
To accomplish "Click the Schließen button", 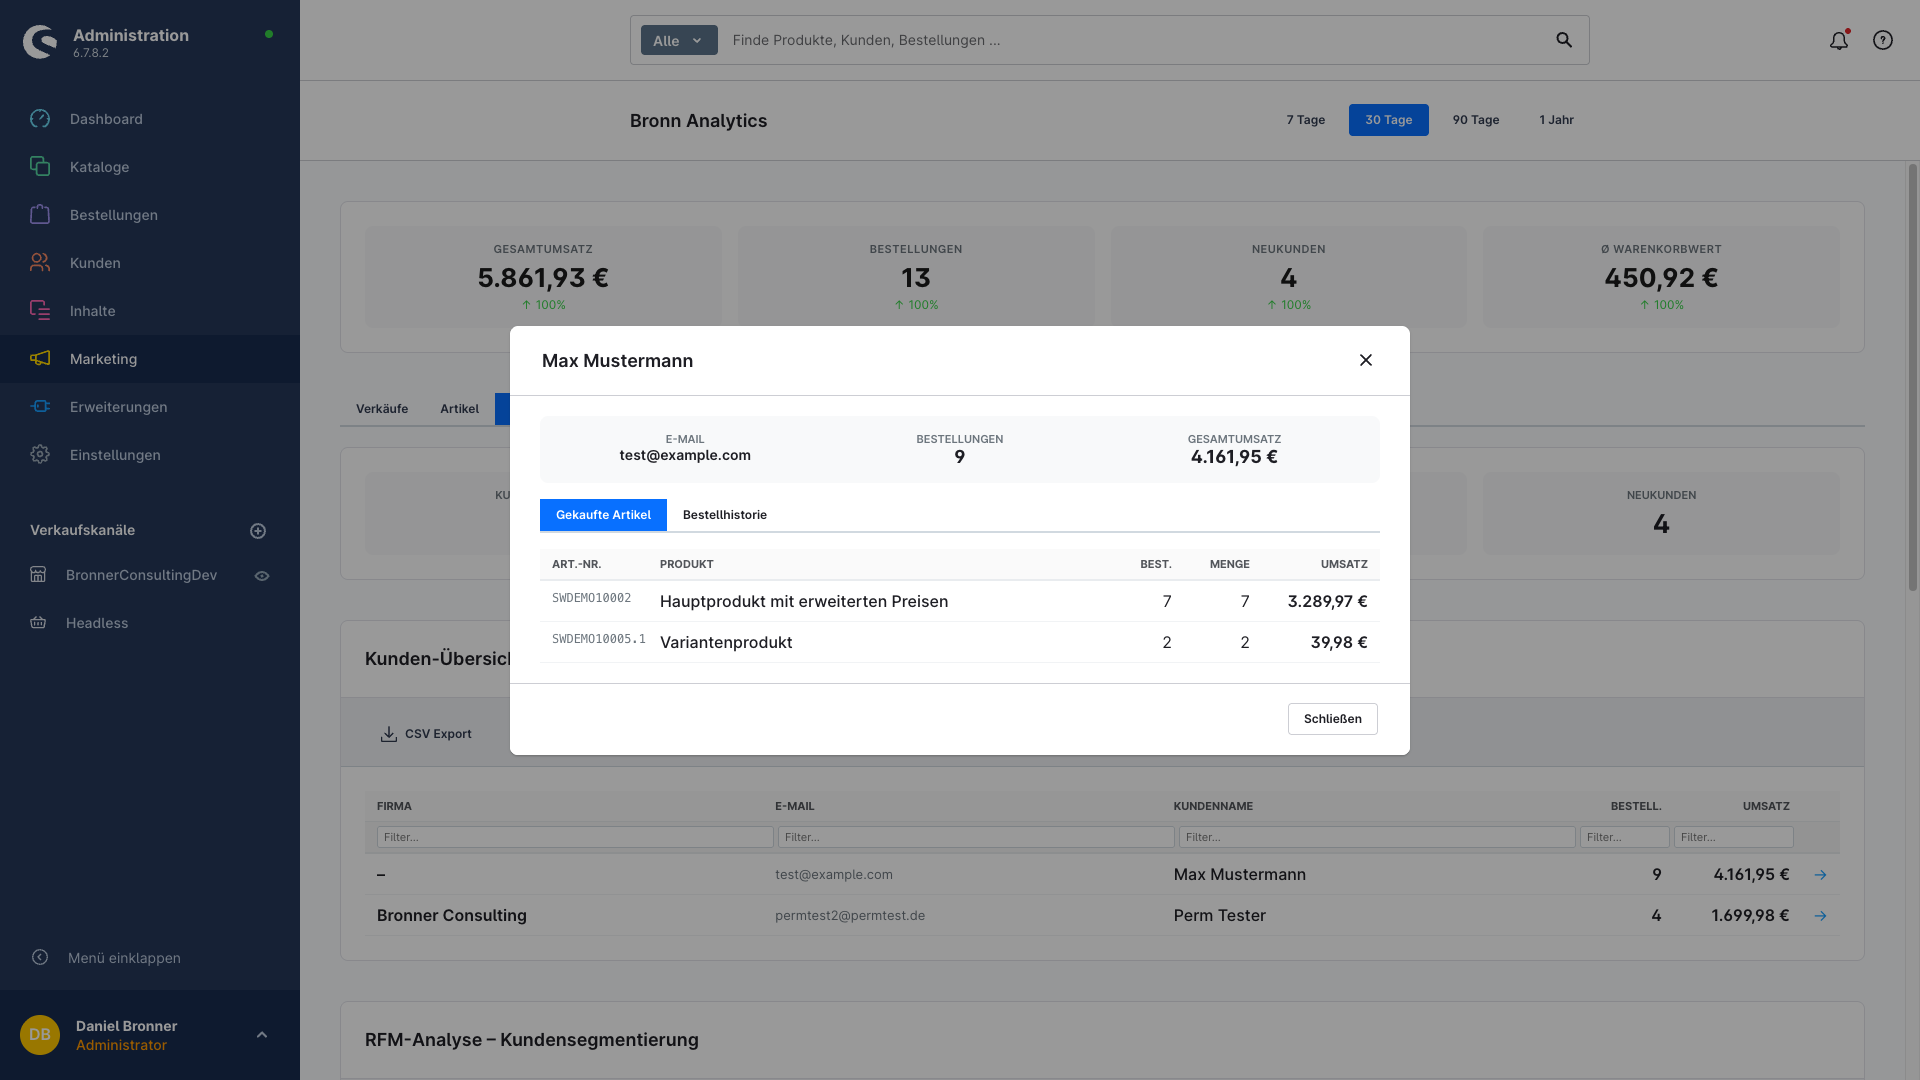I will (x=1332, y=719).
